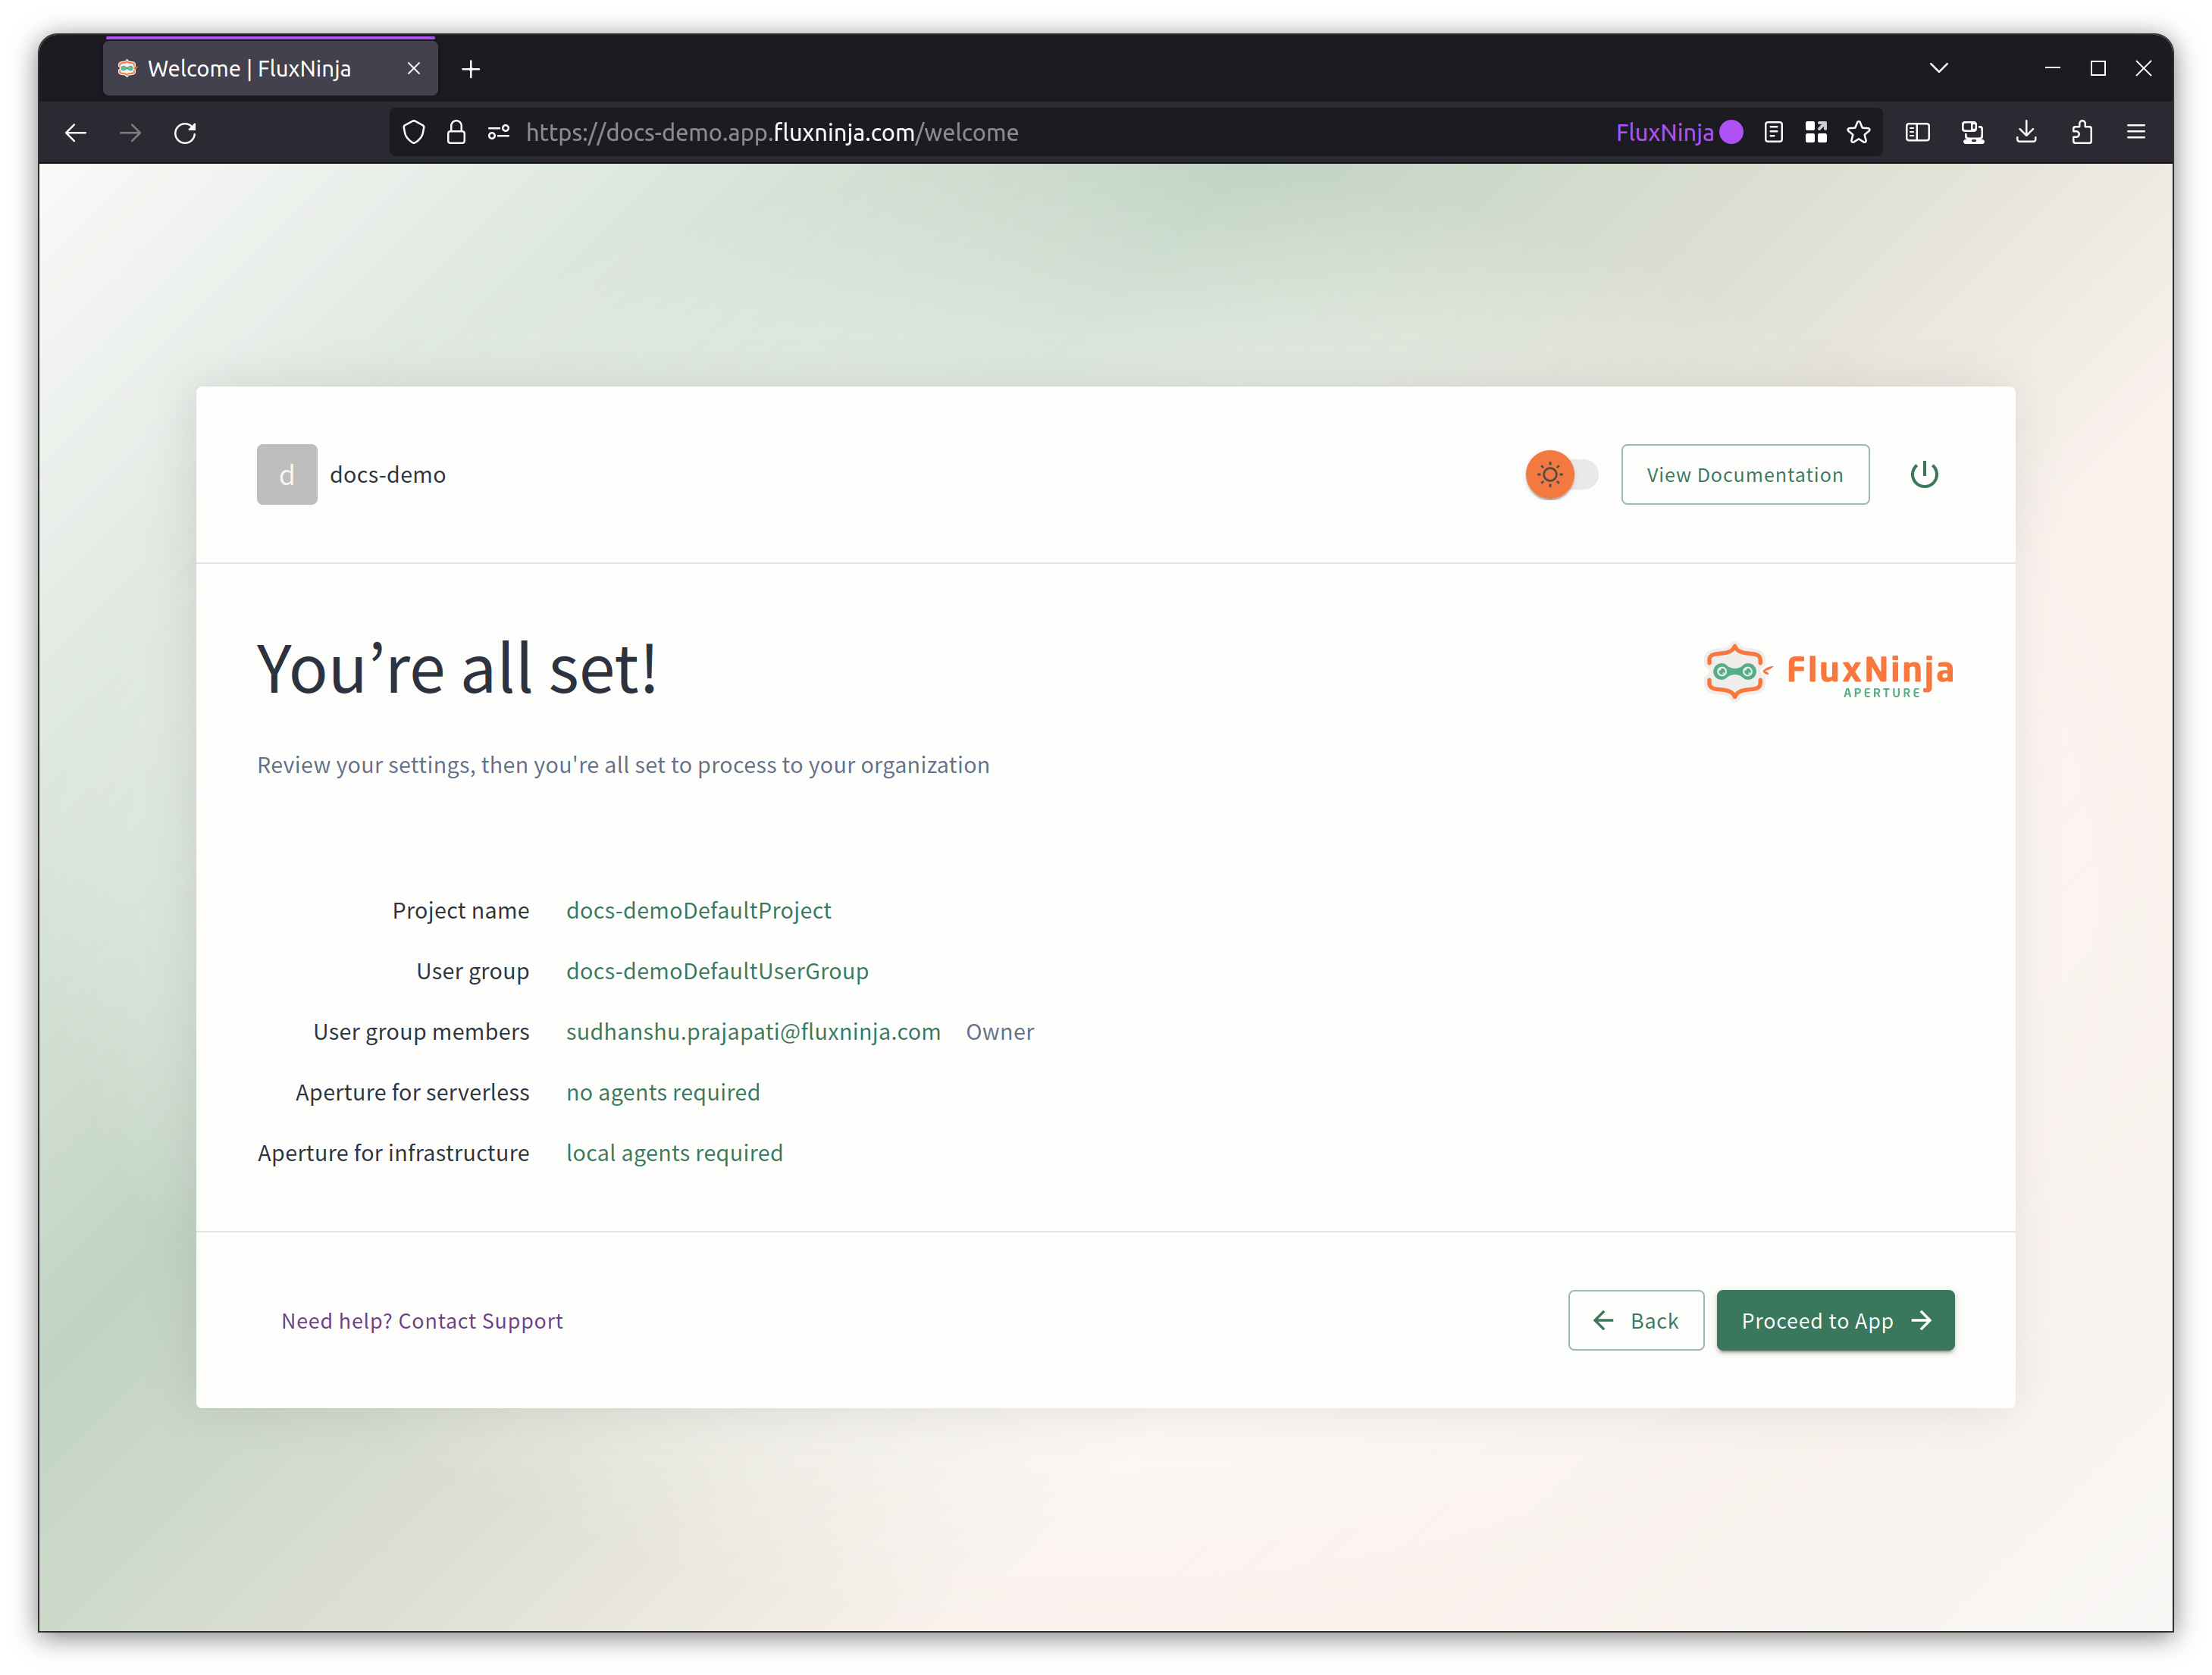Open the hamburger application menu
The width and height of the screenshot is (2212, 1675).
pyautogui.click(x=2136, y=132)
